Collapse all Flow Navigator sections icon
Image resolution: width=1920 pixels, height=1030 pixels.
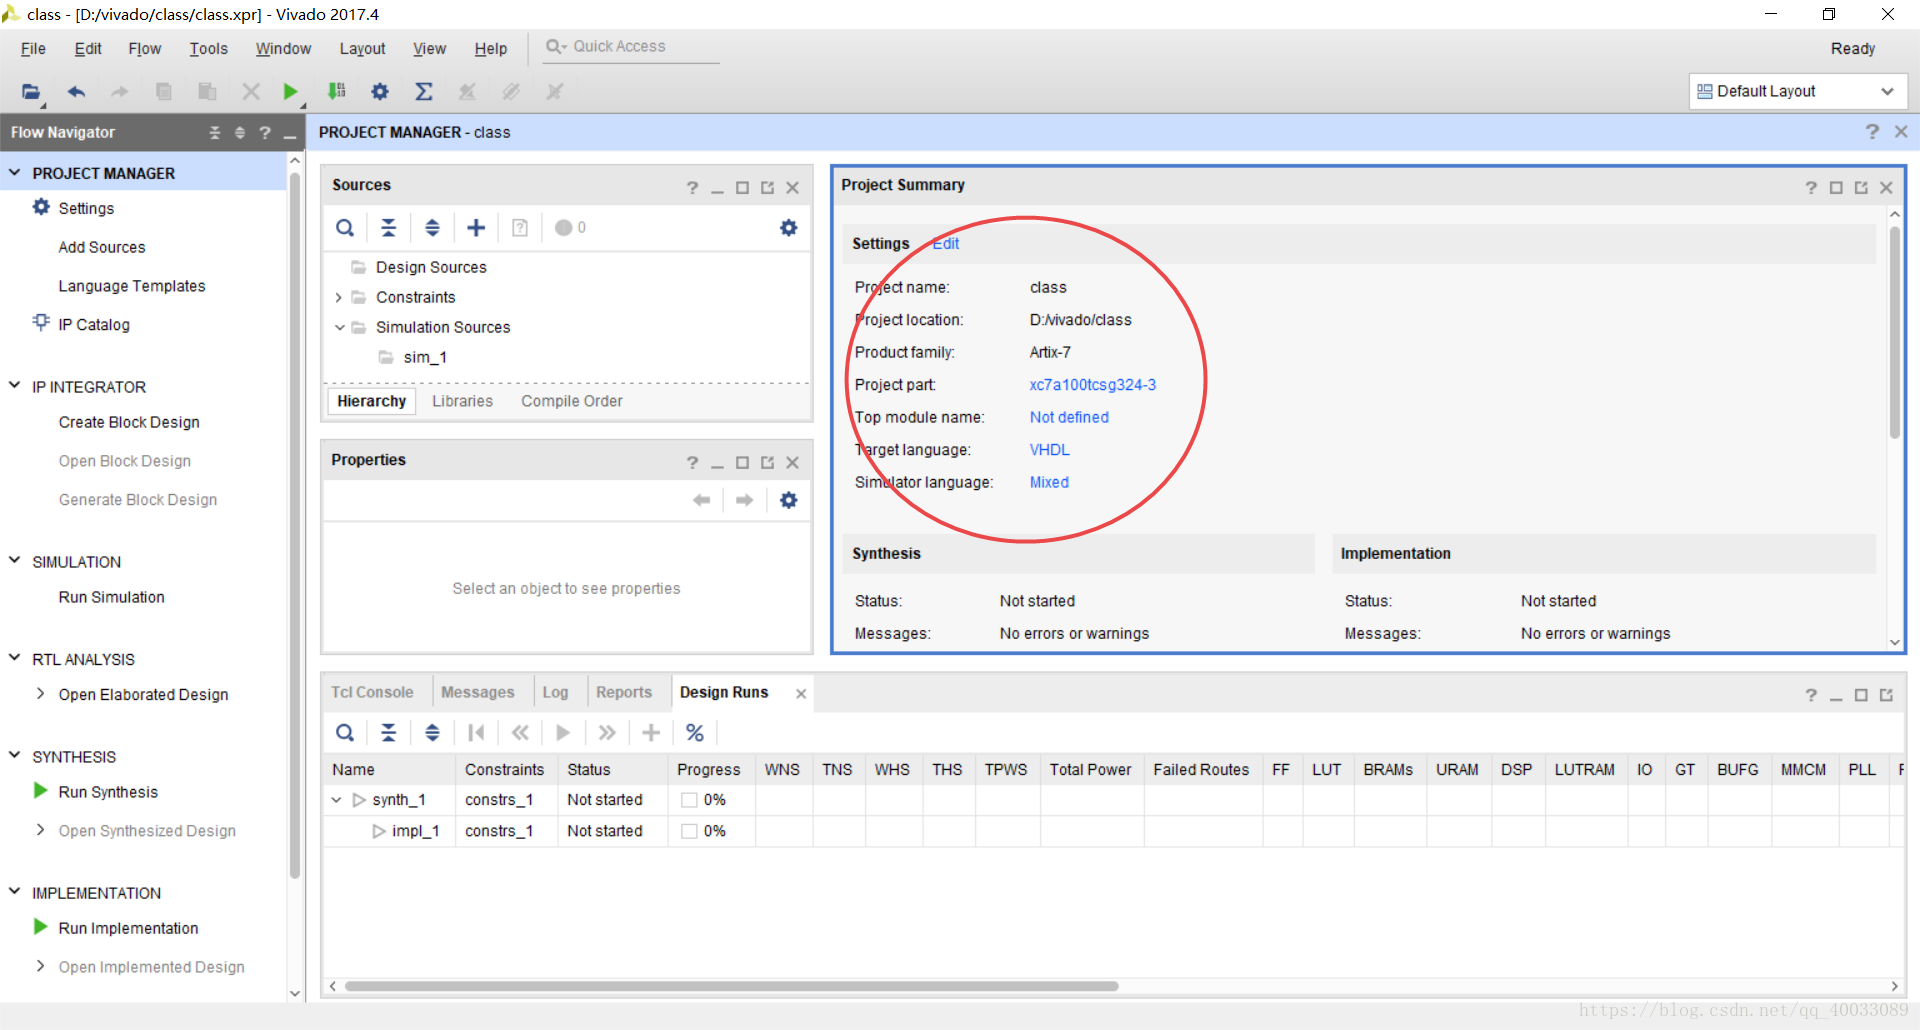[214, 132]
